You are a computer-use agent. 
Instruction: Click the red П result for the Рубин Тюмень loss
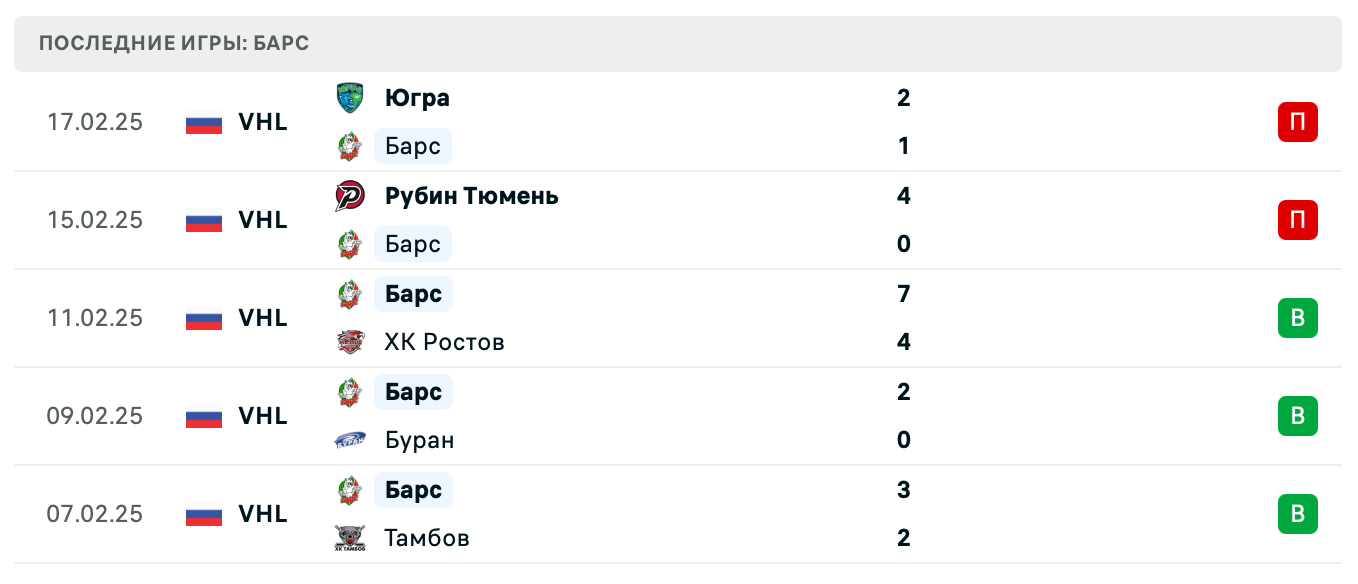[1298, 220]
